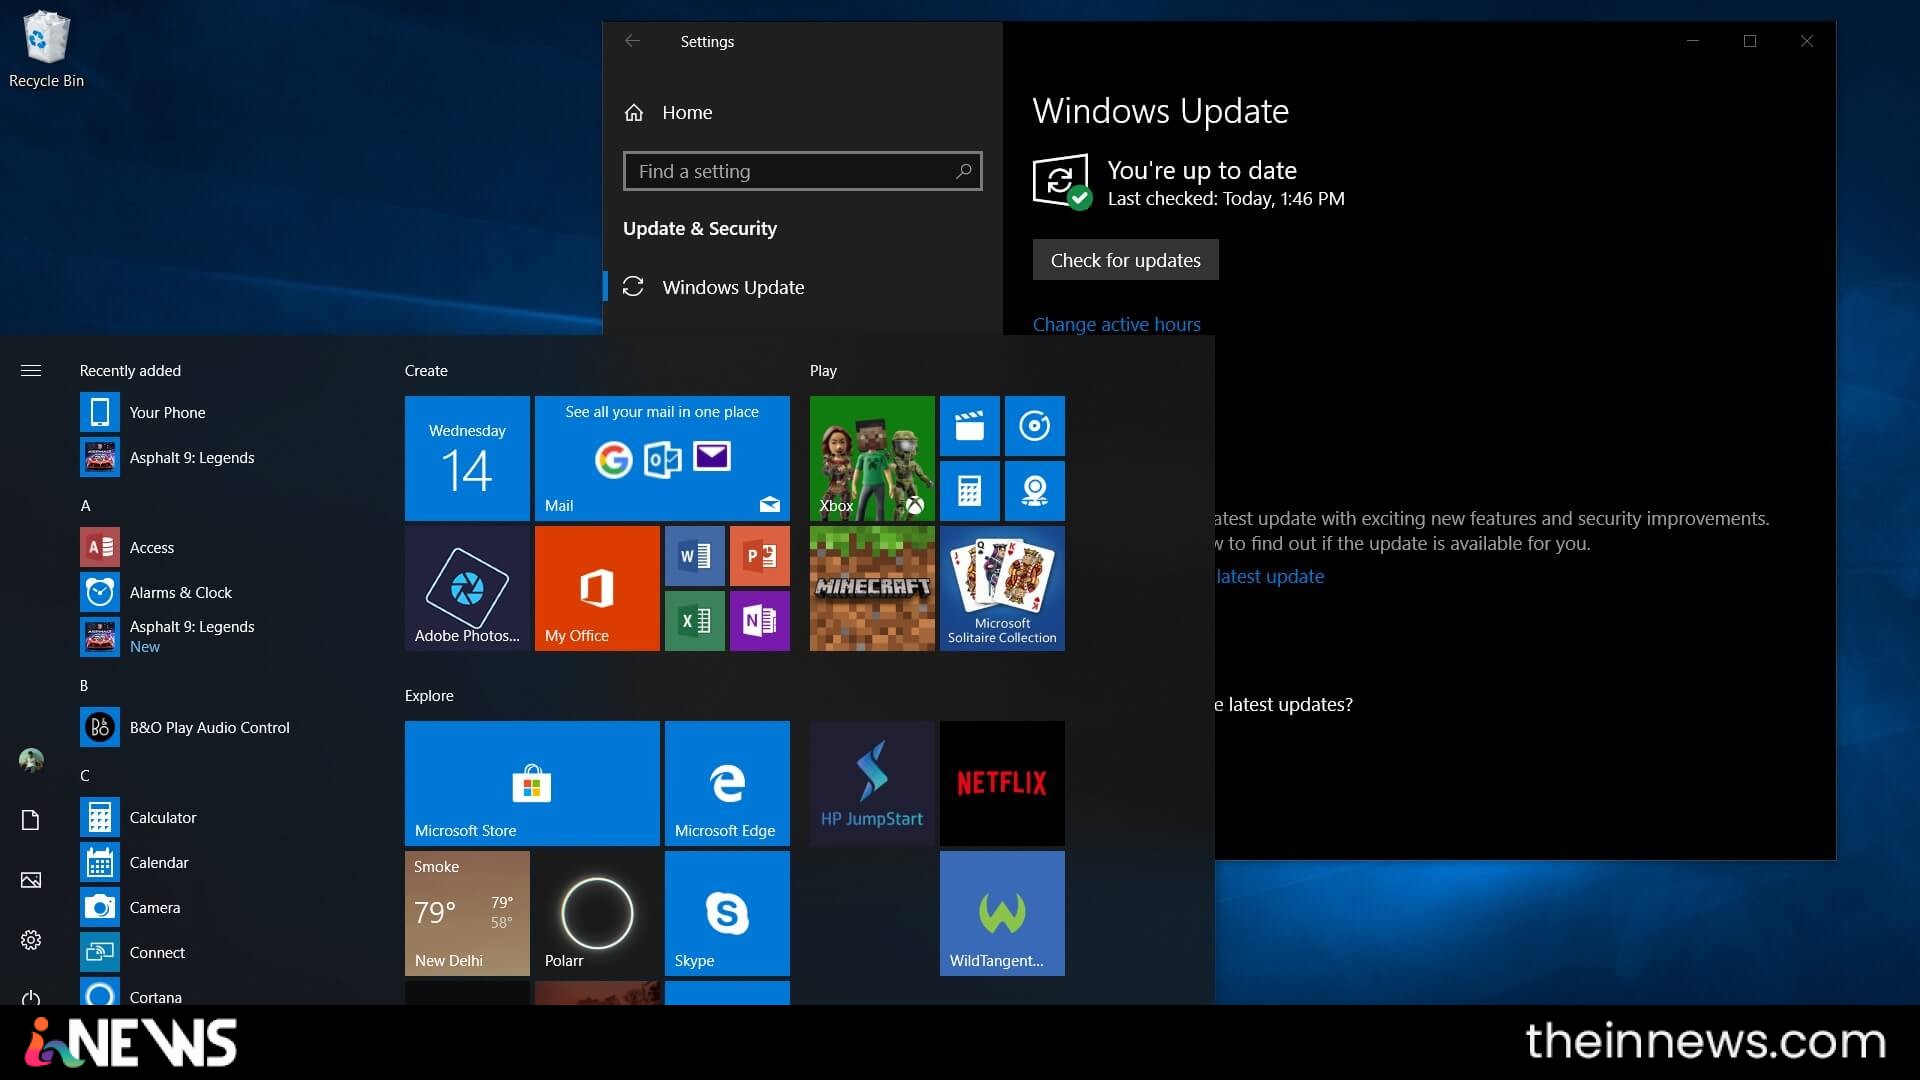The image size is (1920, 1080).
Task: Click the Find a setting search box
Action: pyautogui.click(x=802, y=171)
